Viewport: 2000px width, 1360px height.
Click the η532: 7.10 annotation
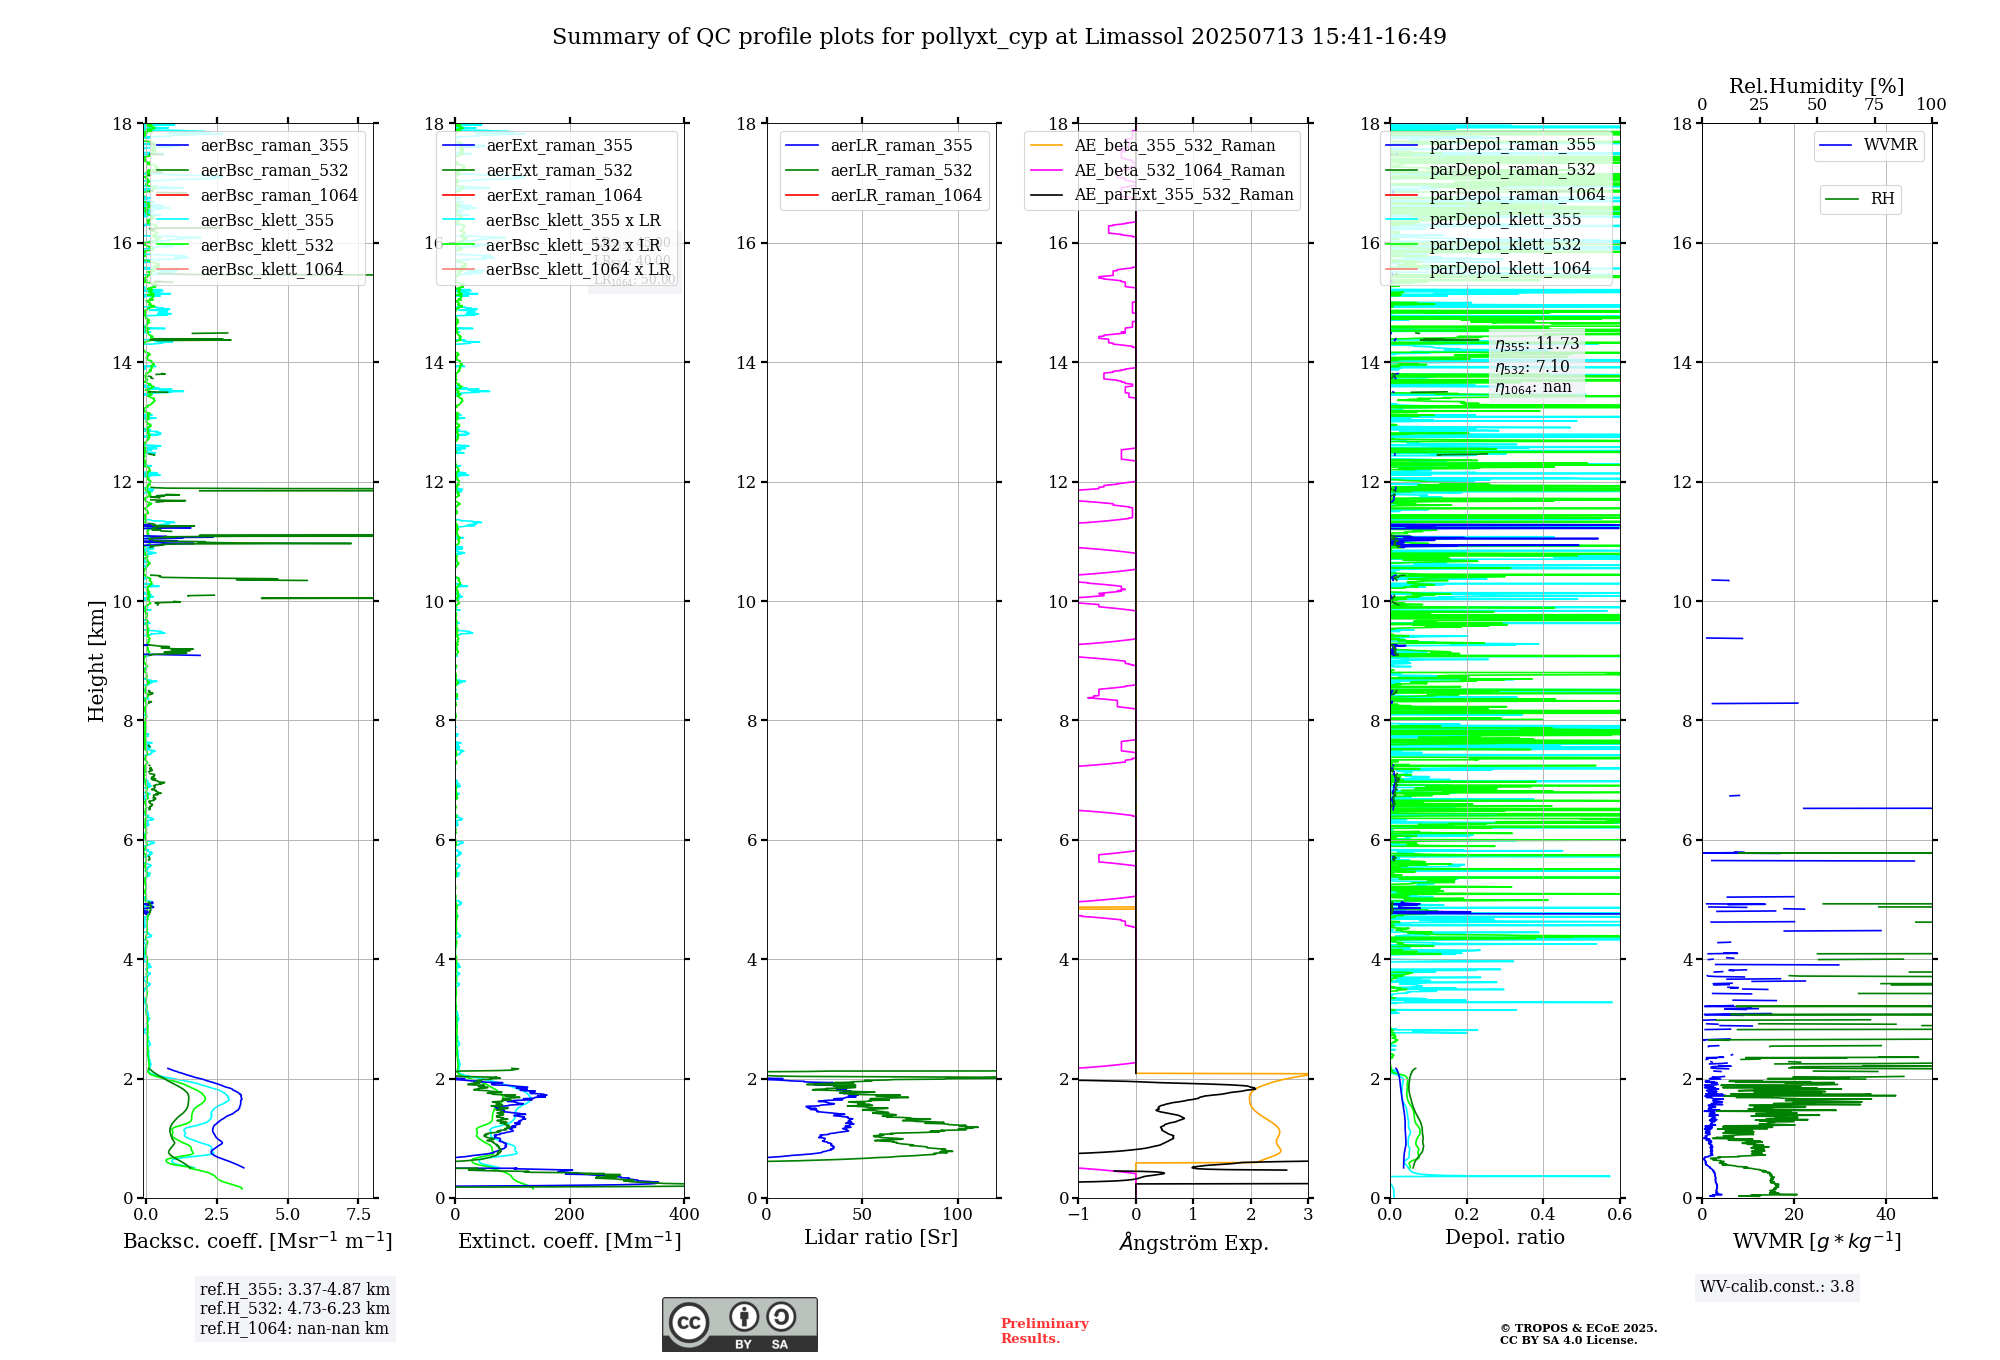pyautogui.click(x=1533, y=367)
